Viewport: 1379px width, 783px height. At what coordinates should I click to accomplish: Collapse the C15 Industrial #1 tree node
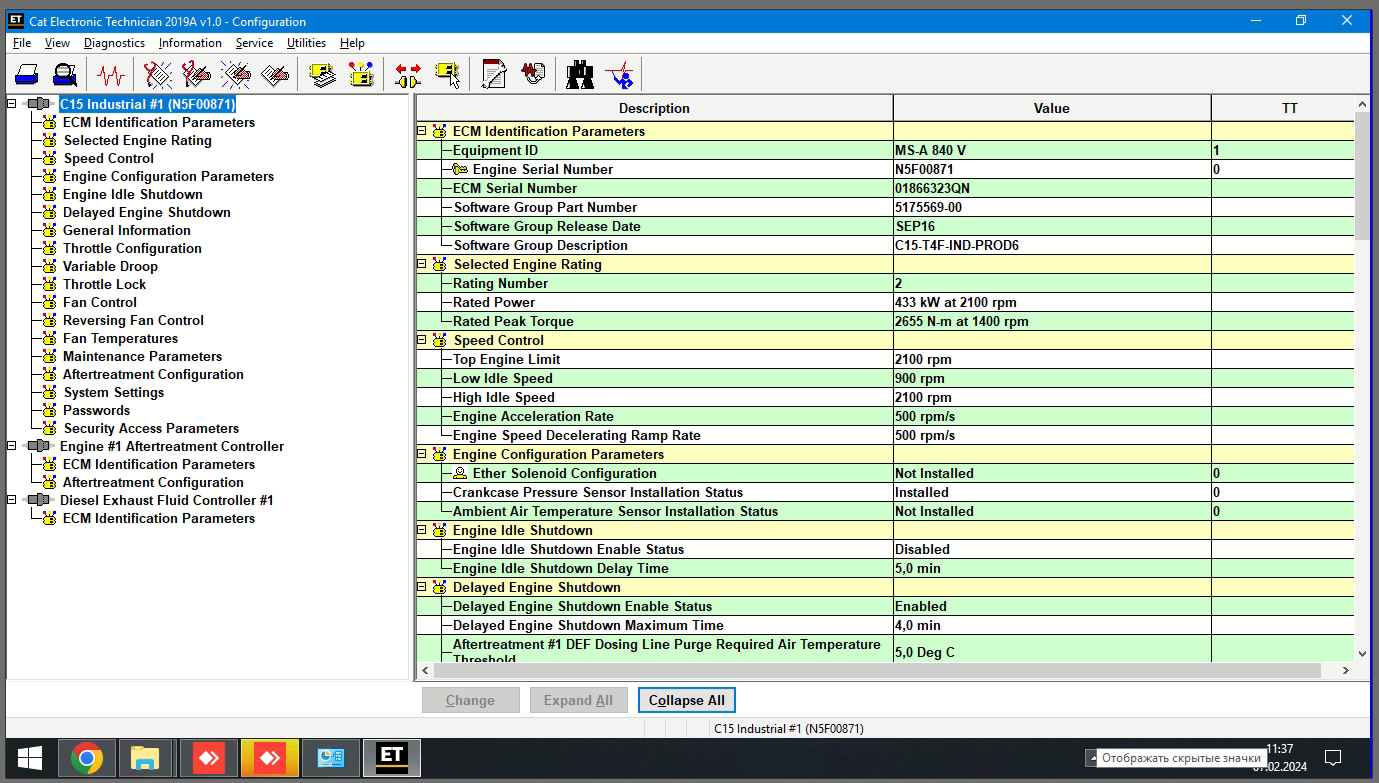11,103
